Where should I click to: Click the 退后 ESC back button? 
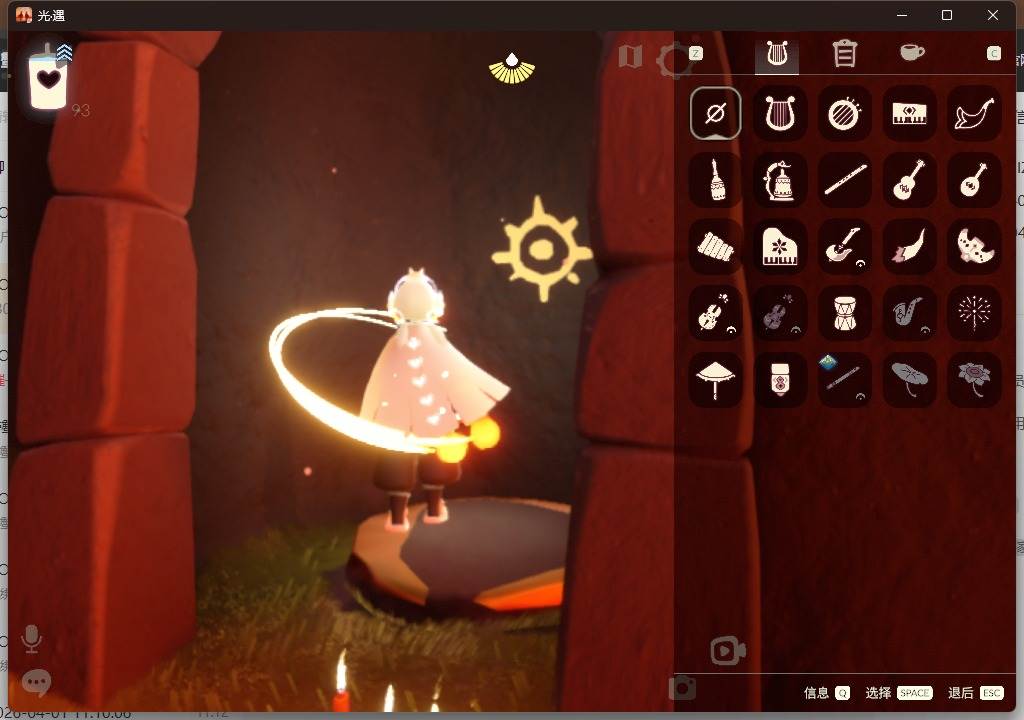pyautogui.click(x=976, y=693)
